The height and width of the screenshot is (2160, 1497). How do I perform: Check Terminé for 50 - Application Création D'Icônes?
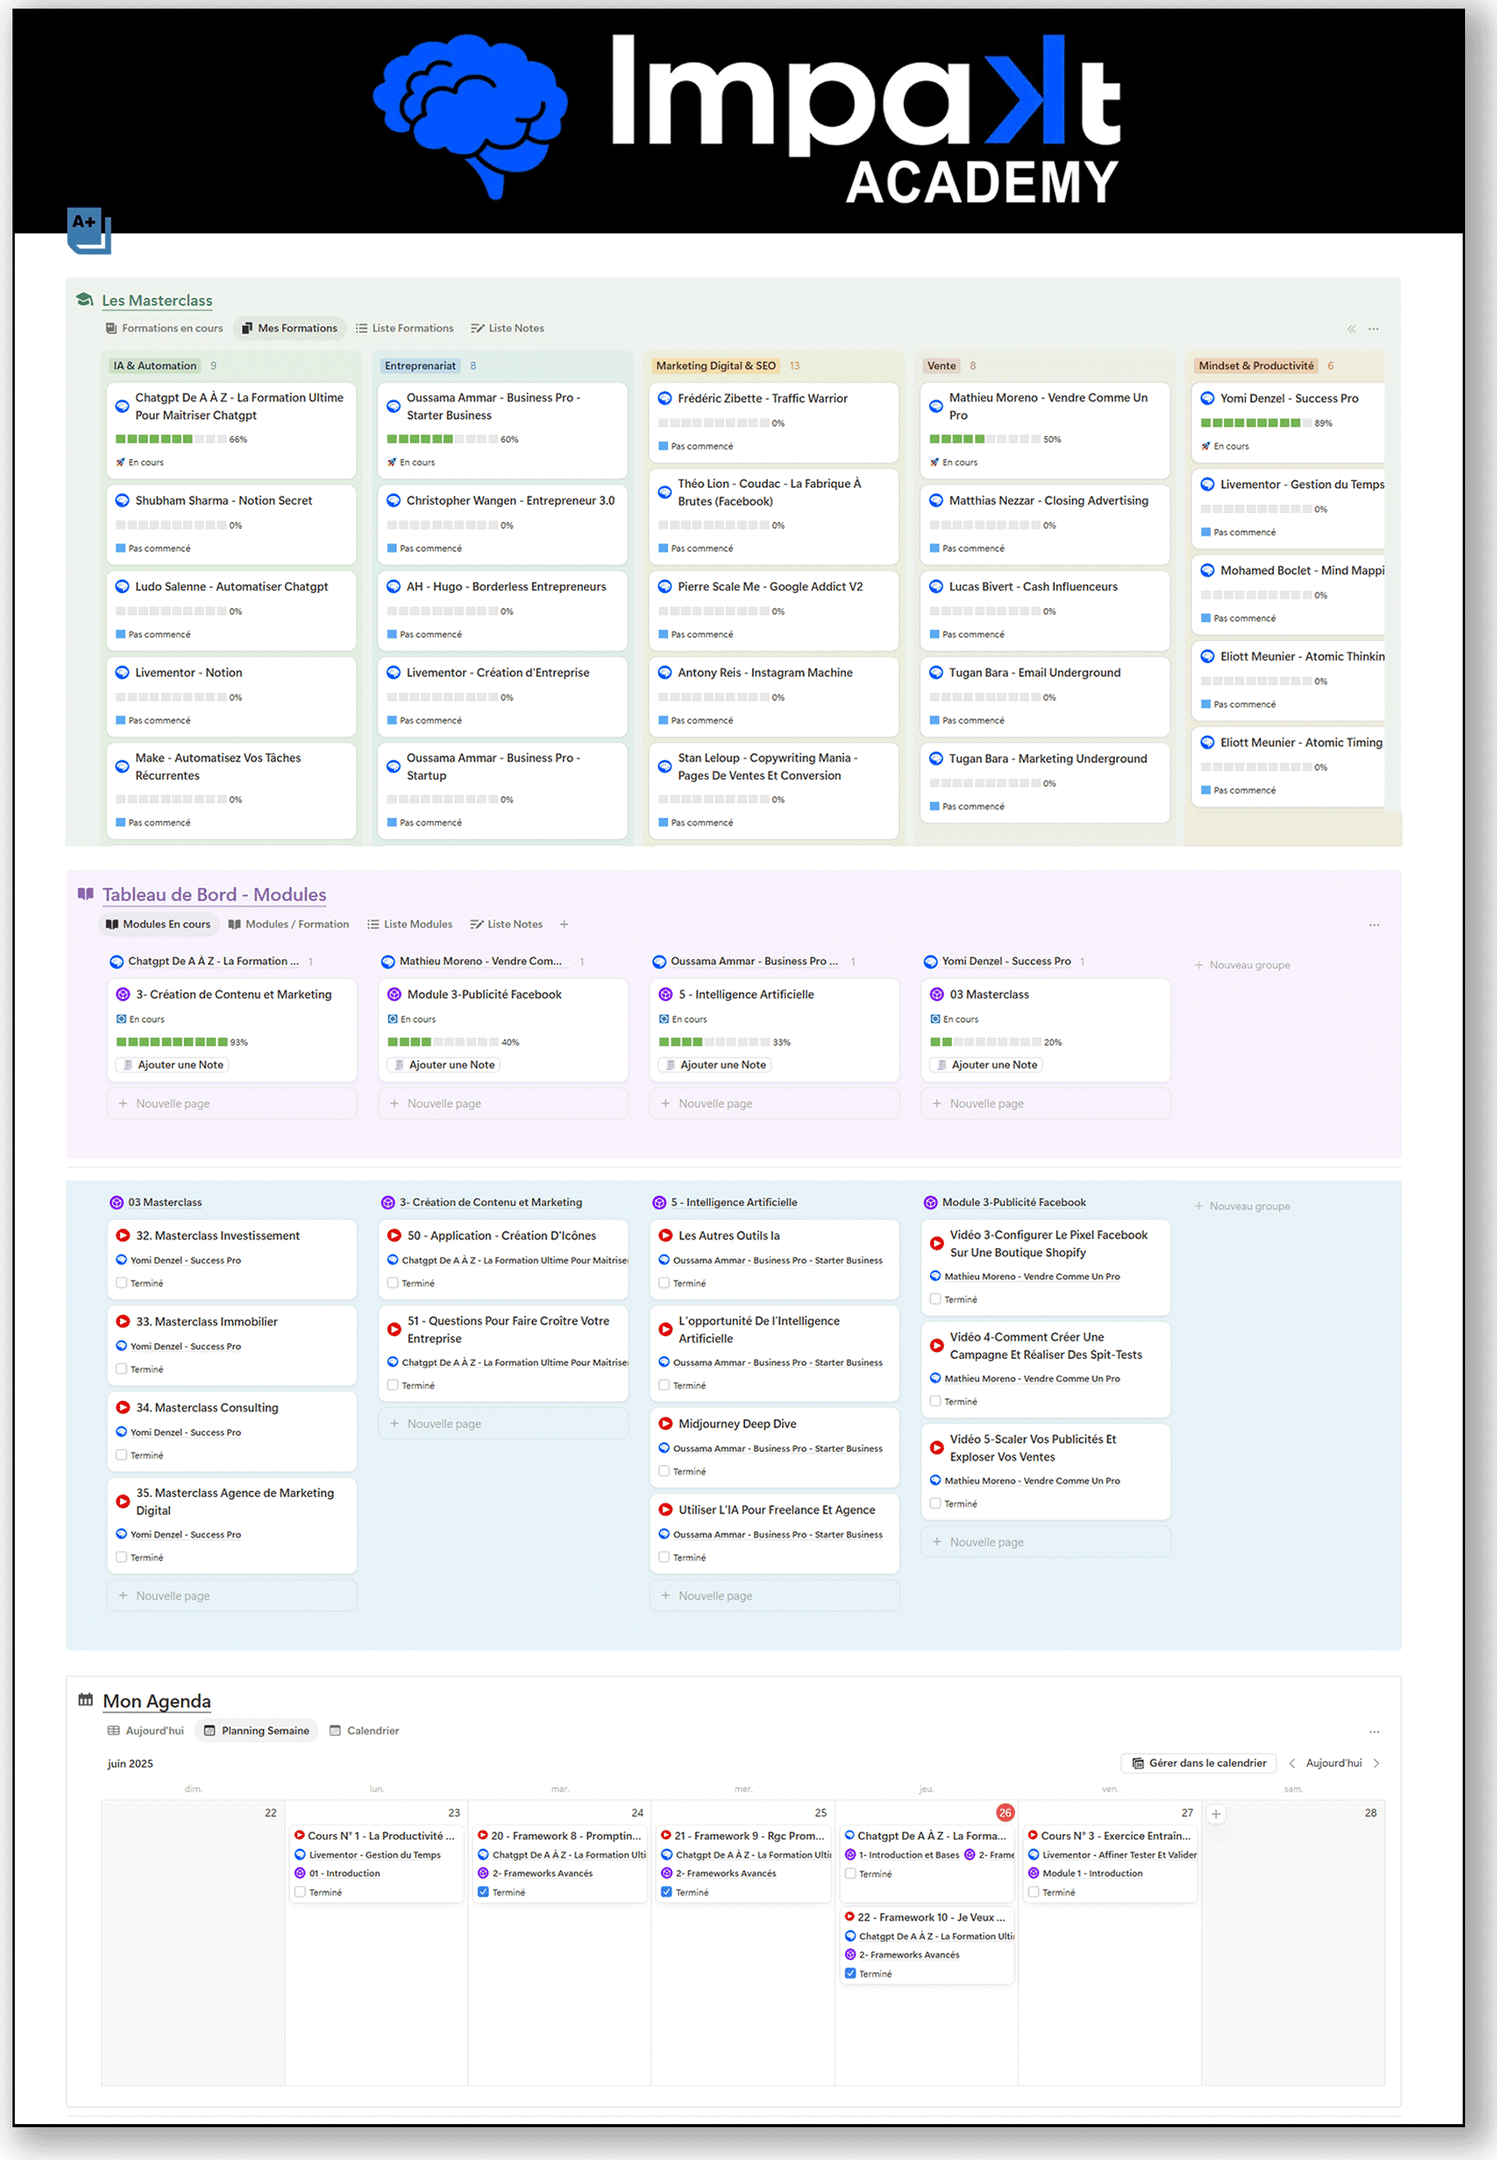click(393, 1283)
